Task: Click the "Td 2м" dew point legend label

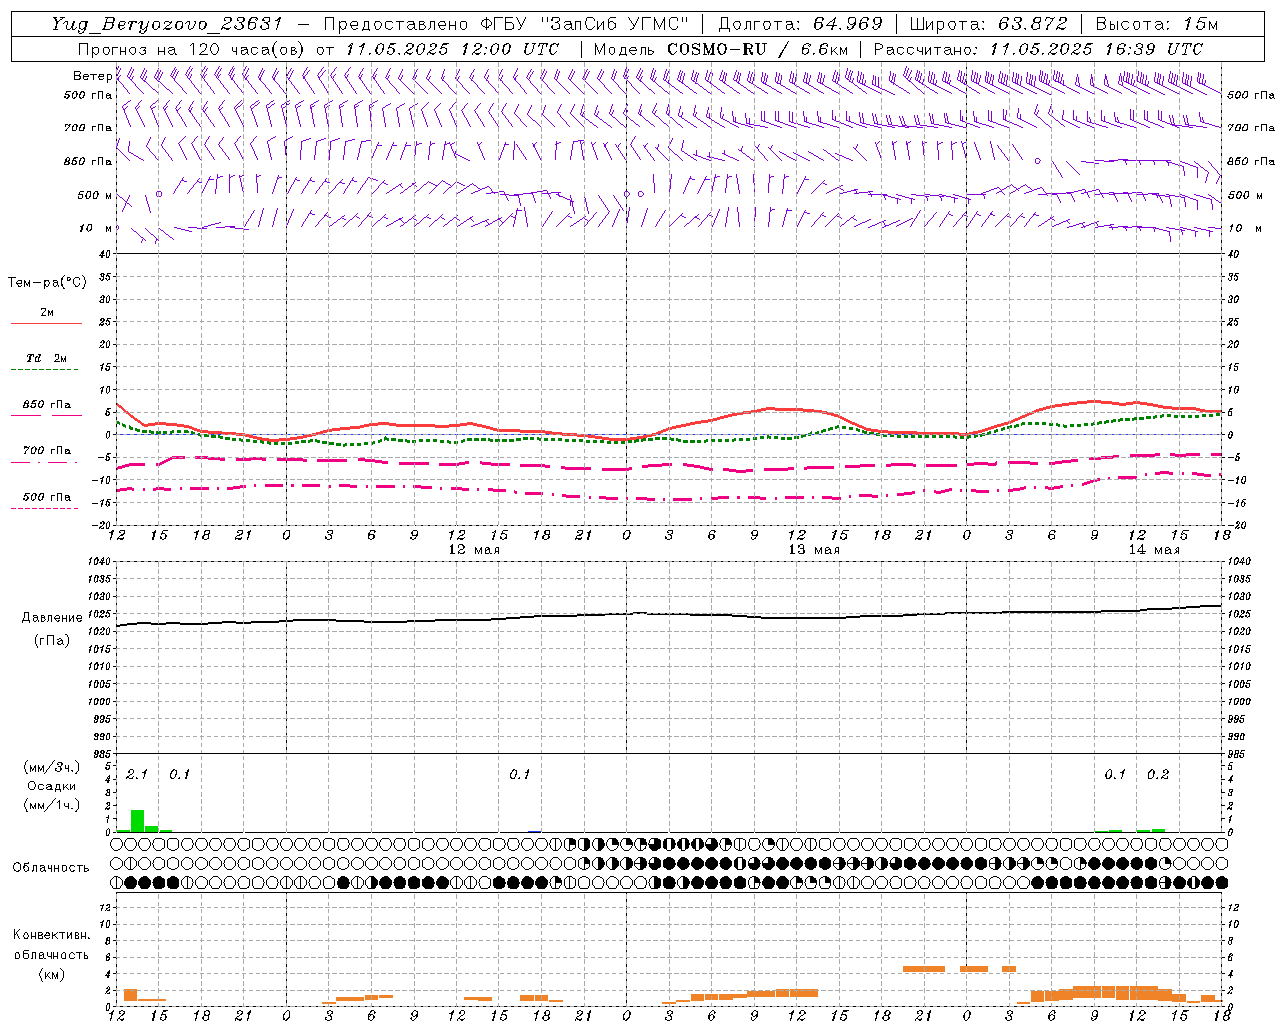Action: tap(46, 358)
